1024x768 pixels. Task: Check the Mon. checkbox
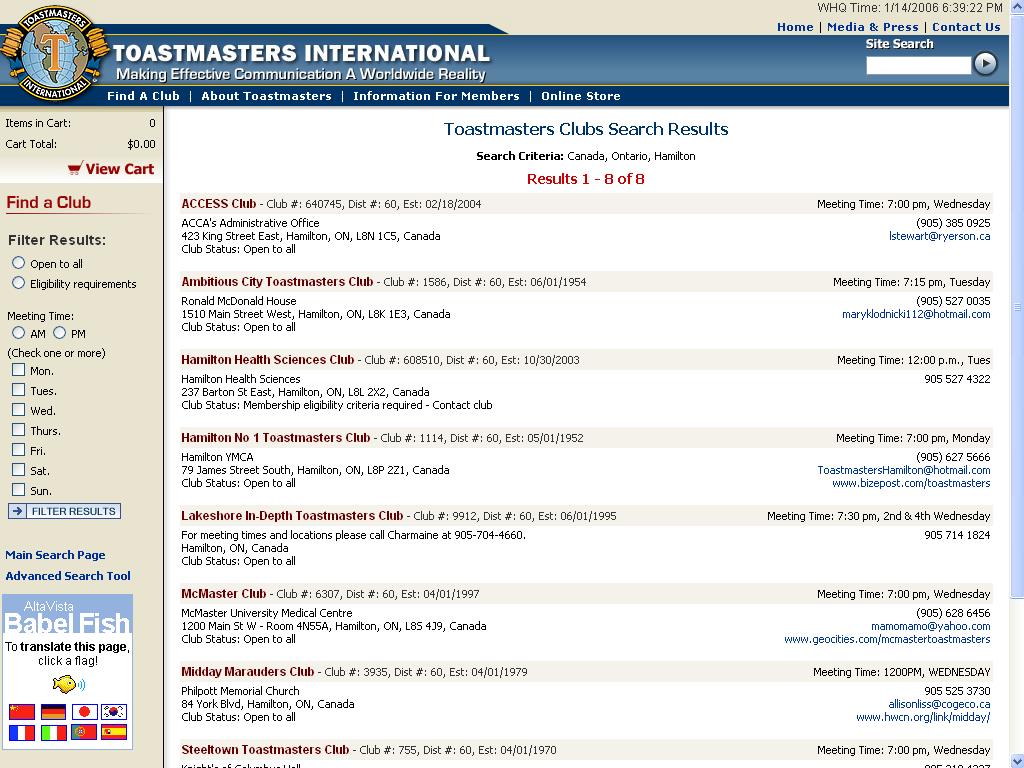pos(18,370)
